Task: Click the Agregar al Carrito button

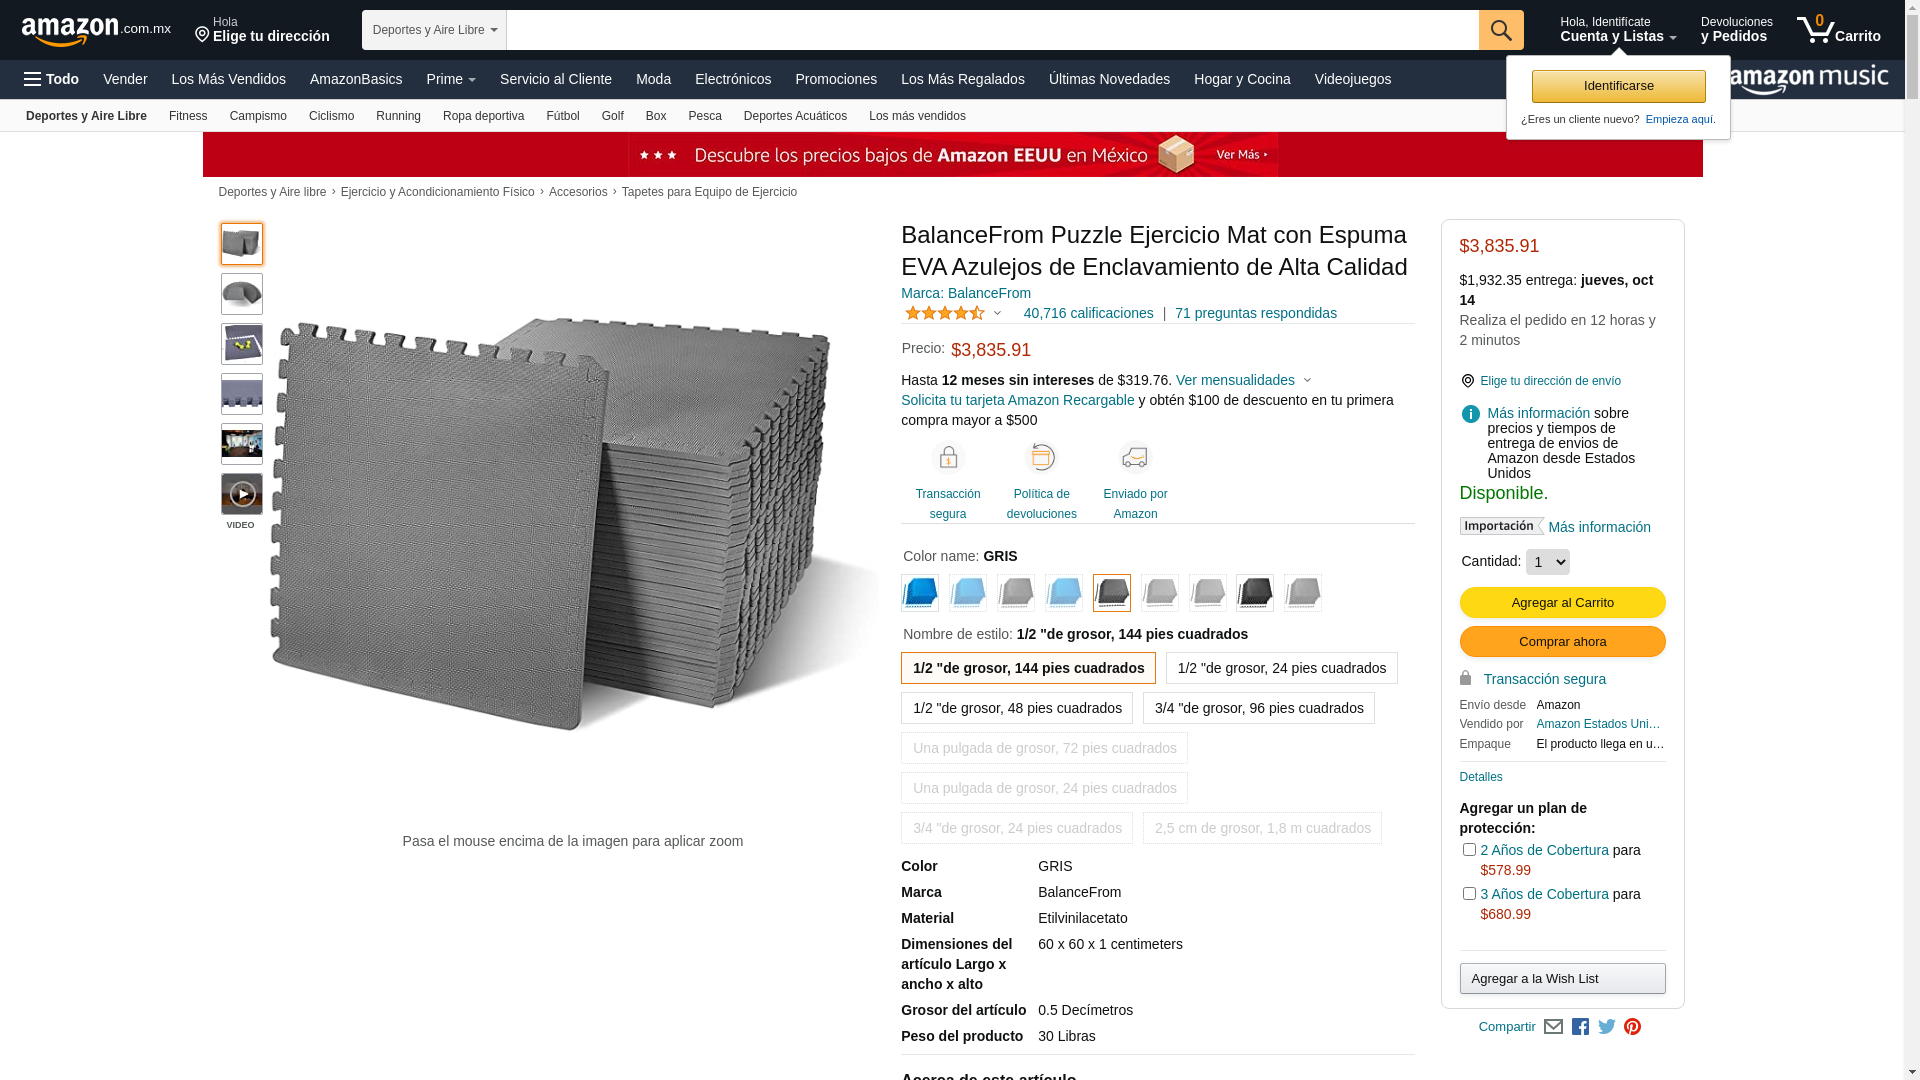Action: (x=1562, y=603)
